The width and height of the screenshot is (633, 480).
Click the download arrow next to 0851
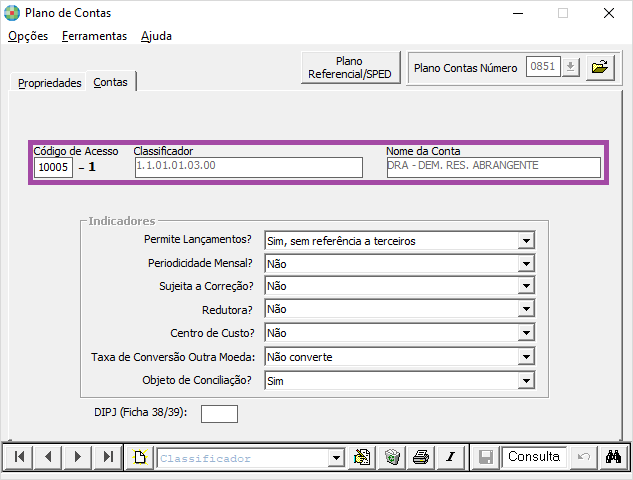(570, 67)
